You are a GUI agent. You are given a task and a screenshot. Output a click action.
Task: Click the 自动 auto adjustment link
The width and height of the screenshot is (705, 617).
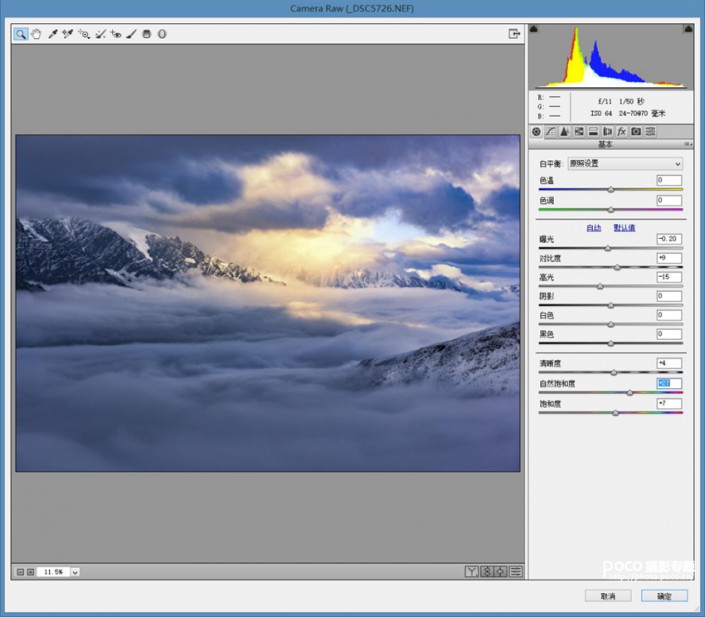[594, 227]
